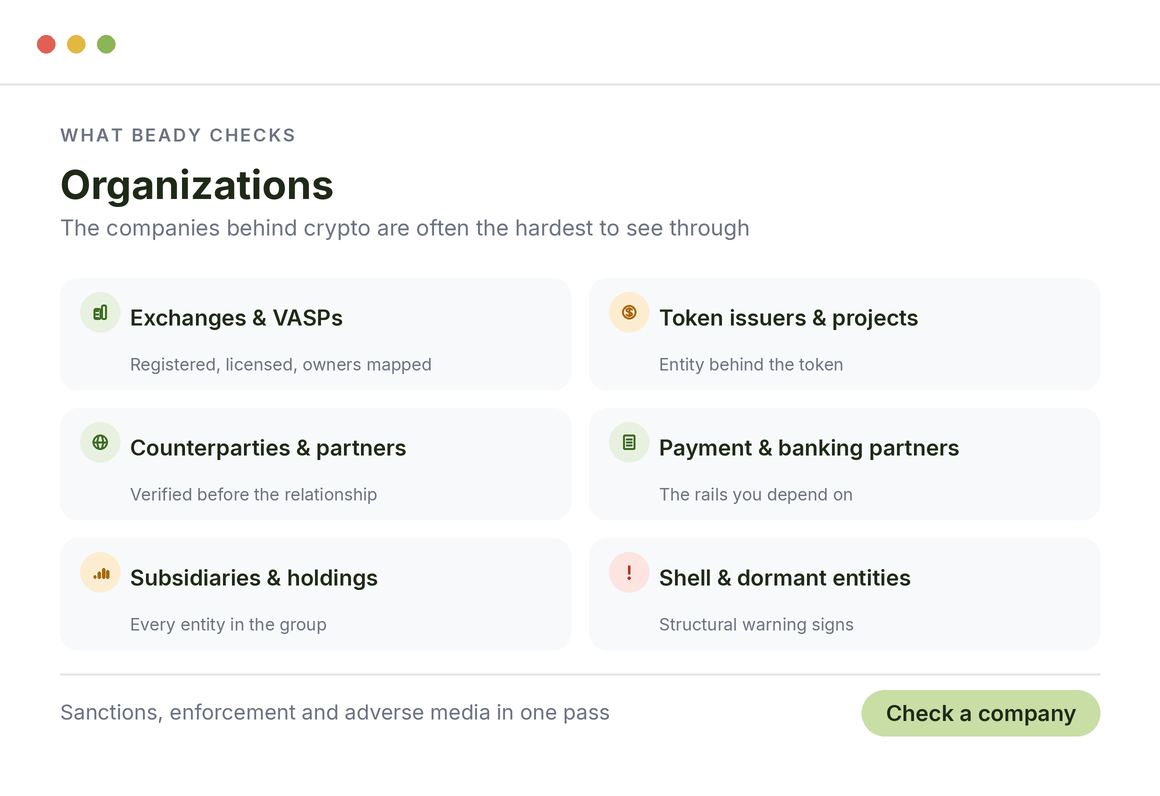Click the red close window dot
Image resolution: width=1160 pixels, height=796 pixels.
[x=46, y=44]
